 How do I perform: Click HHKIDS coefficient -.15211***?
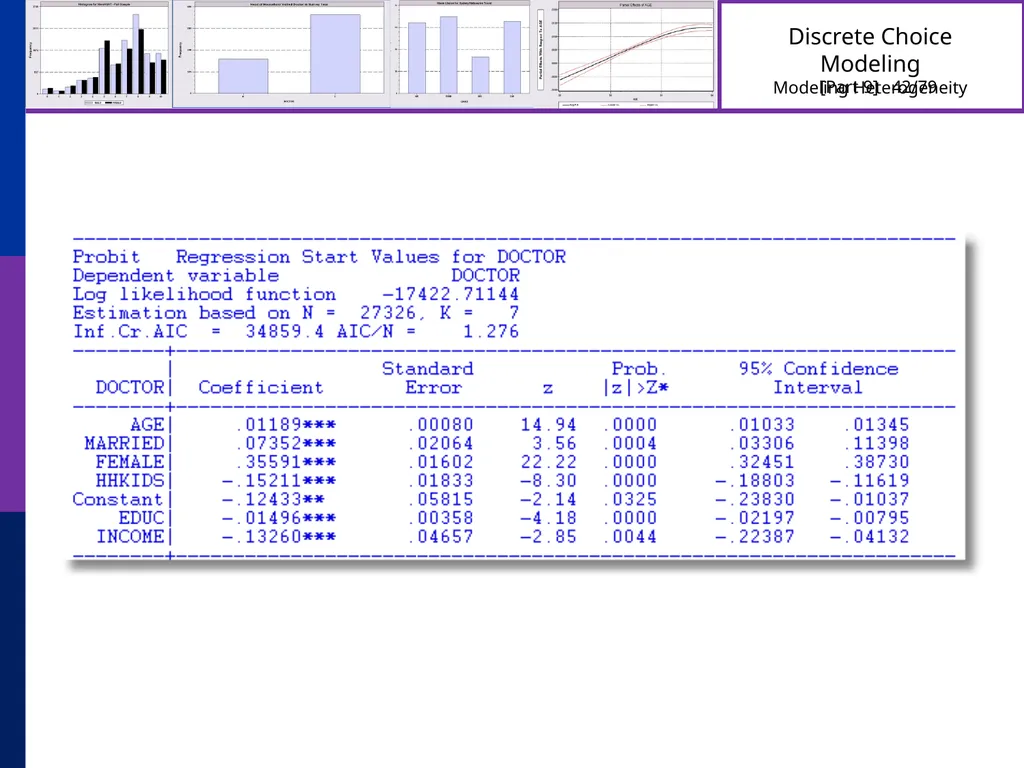tap(279, 481)
